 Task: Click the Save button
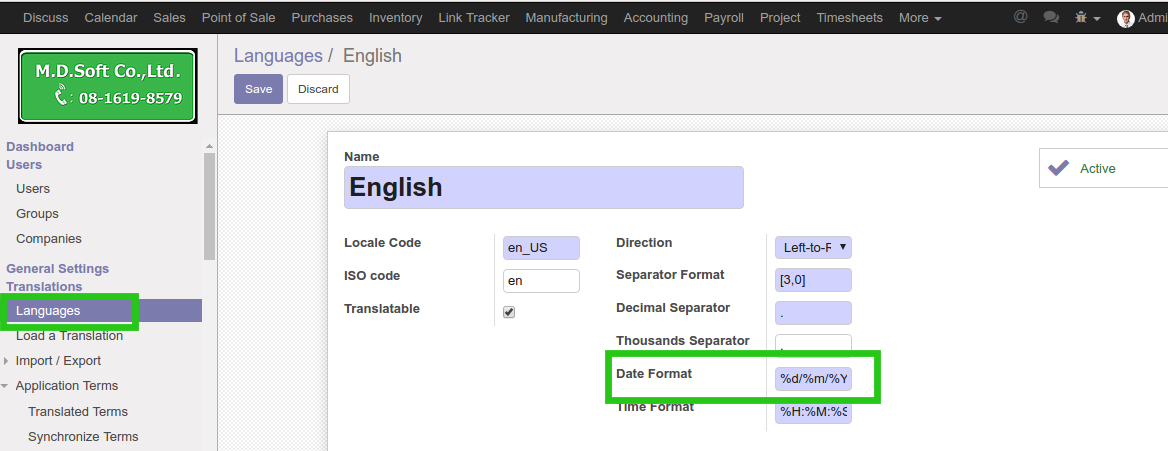pyautogui.click(x=258, y=89)
